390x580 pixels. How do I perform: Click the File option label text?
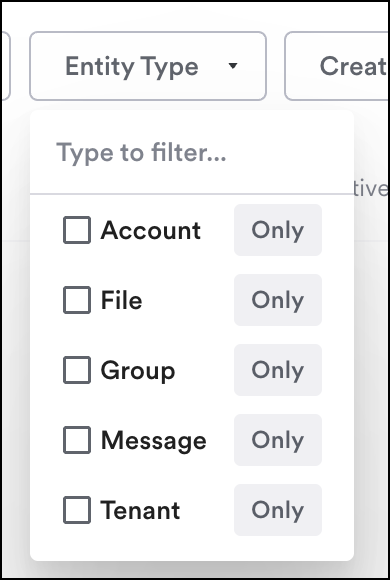pyautogui.click(x=121, y=300)
